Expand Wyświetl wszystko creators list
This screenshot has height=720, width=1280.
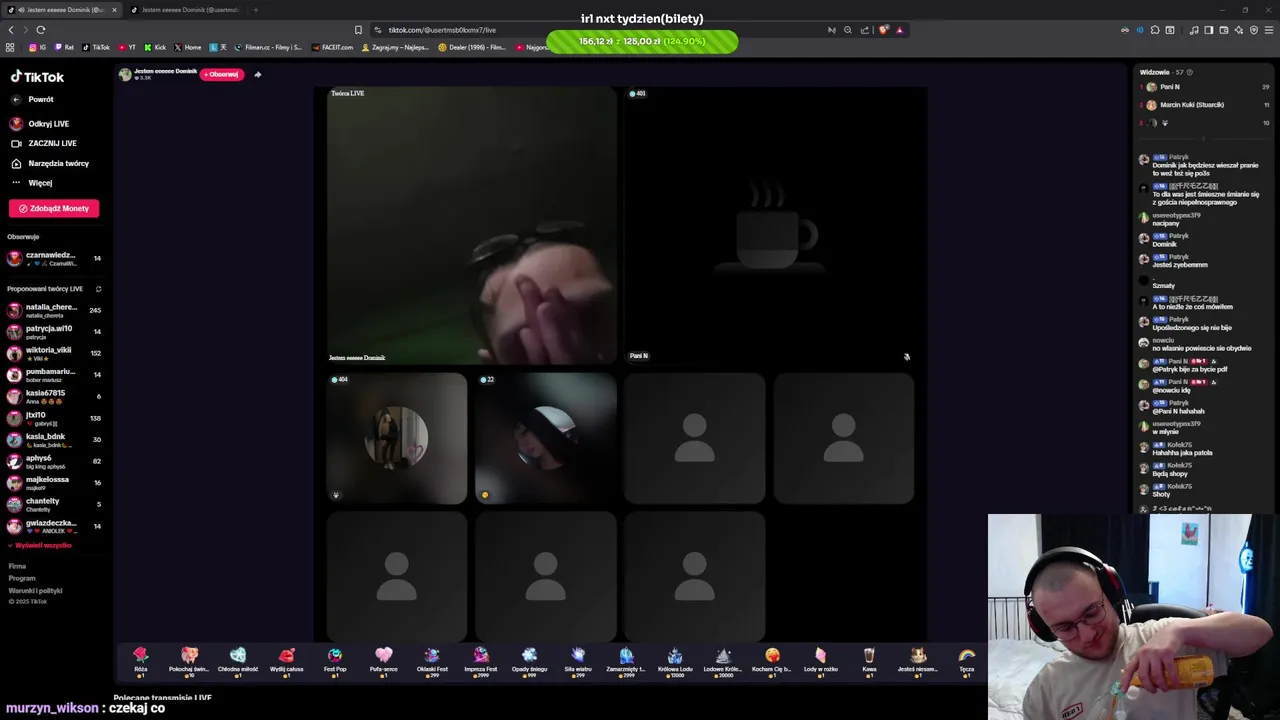pos(40,545)
